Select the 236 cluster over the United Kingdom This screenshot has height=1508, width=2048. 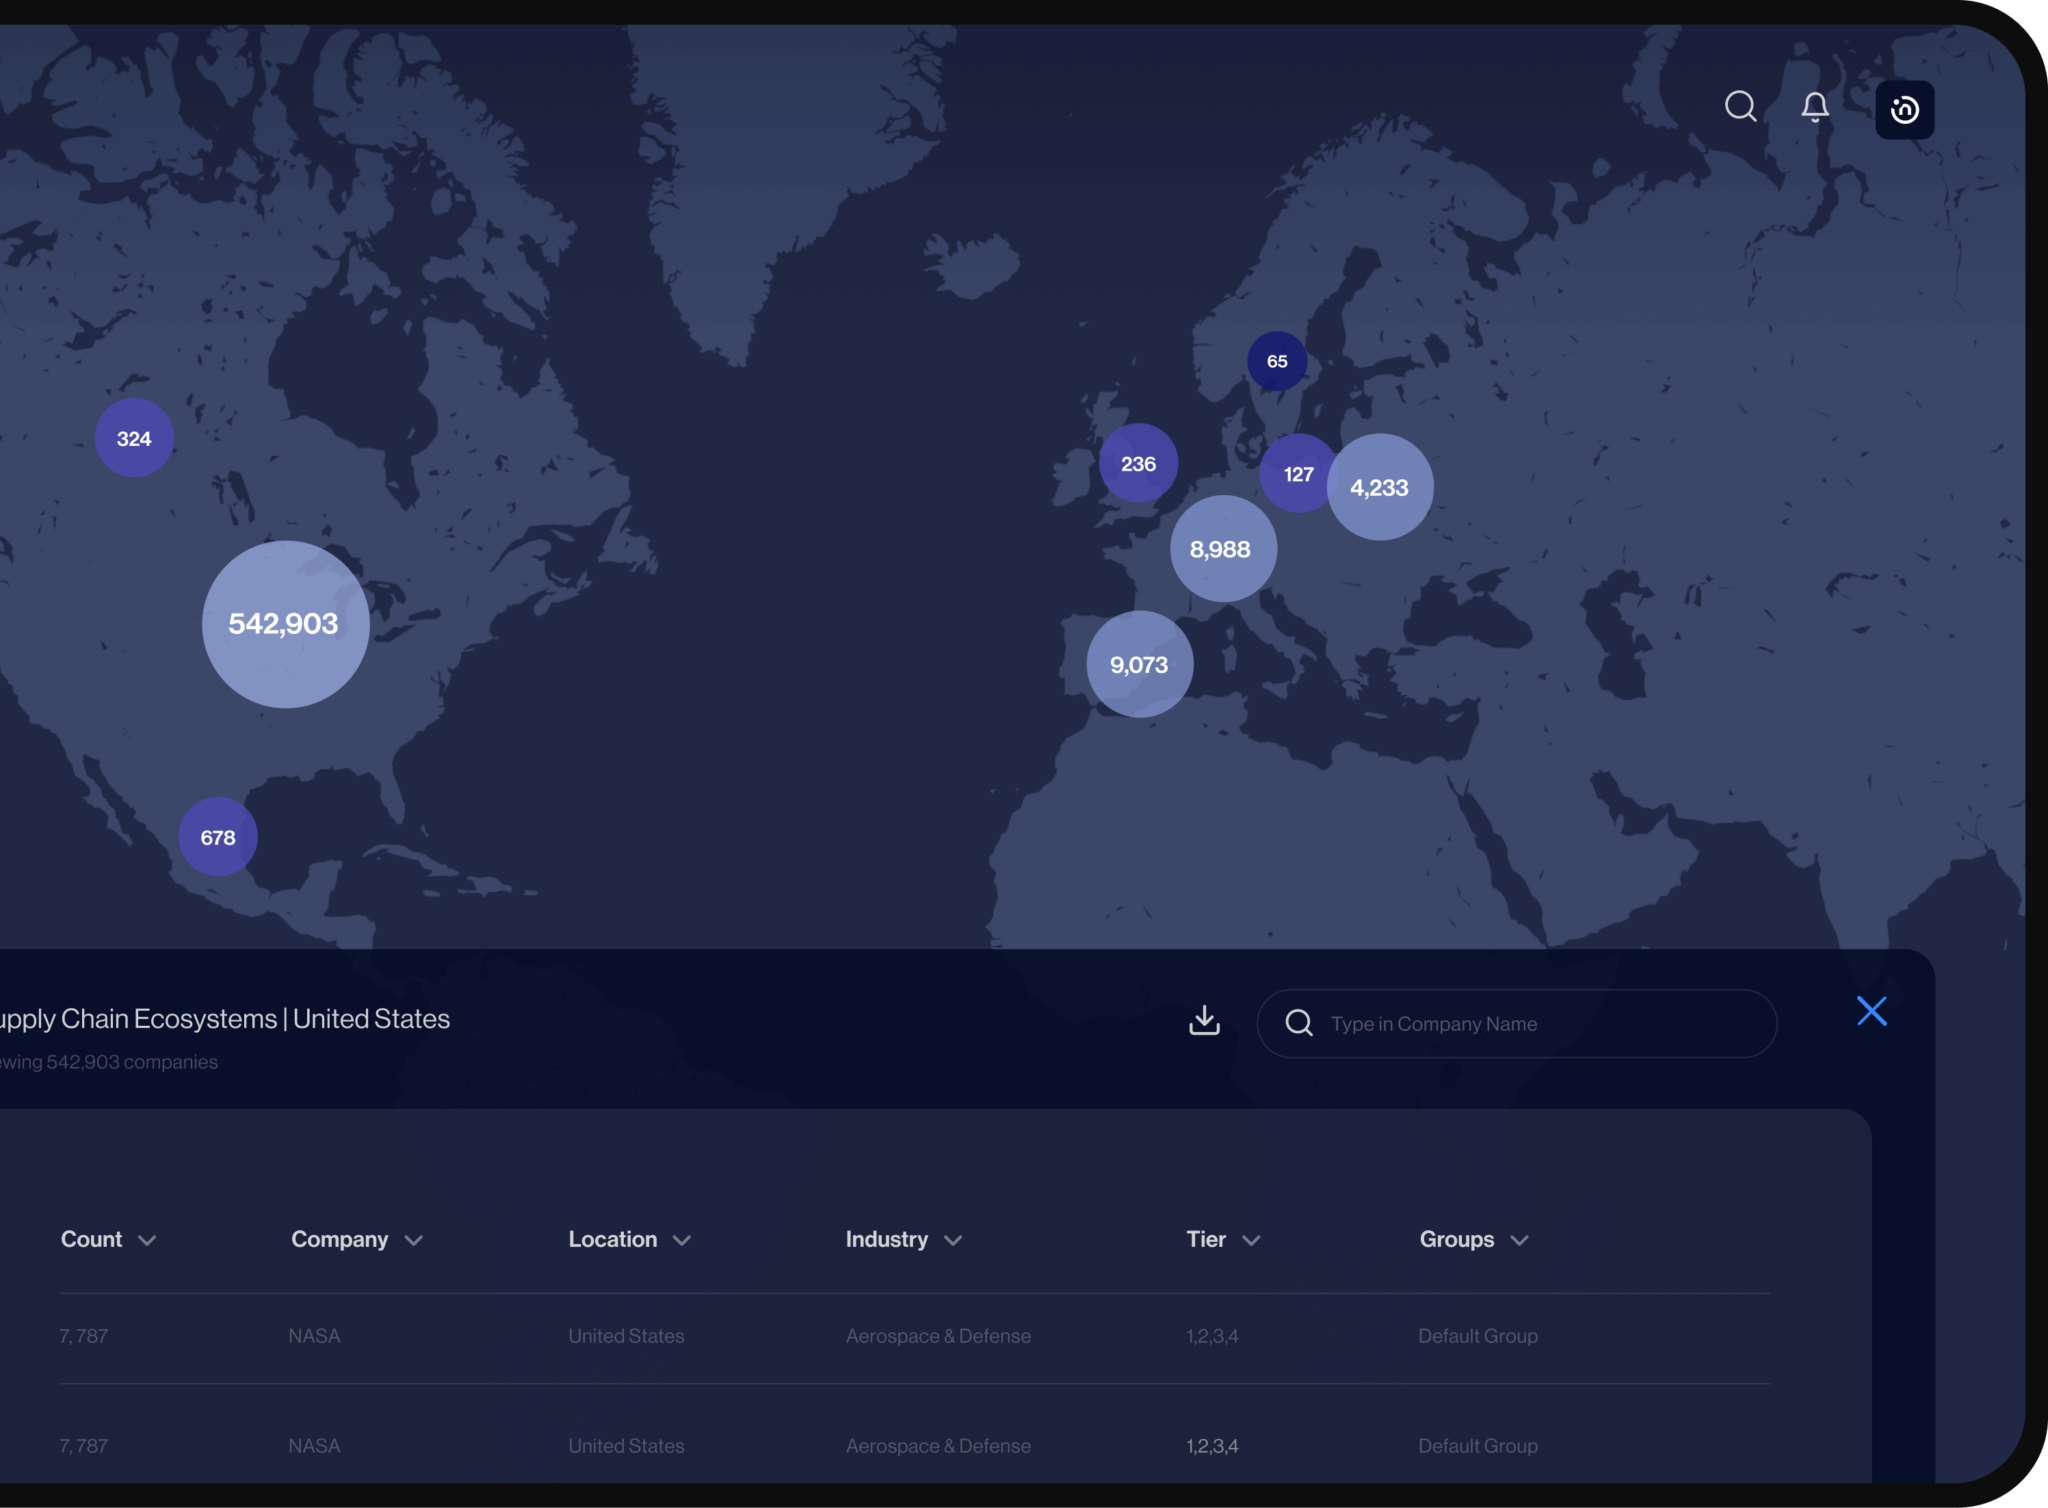point(1137,463)
